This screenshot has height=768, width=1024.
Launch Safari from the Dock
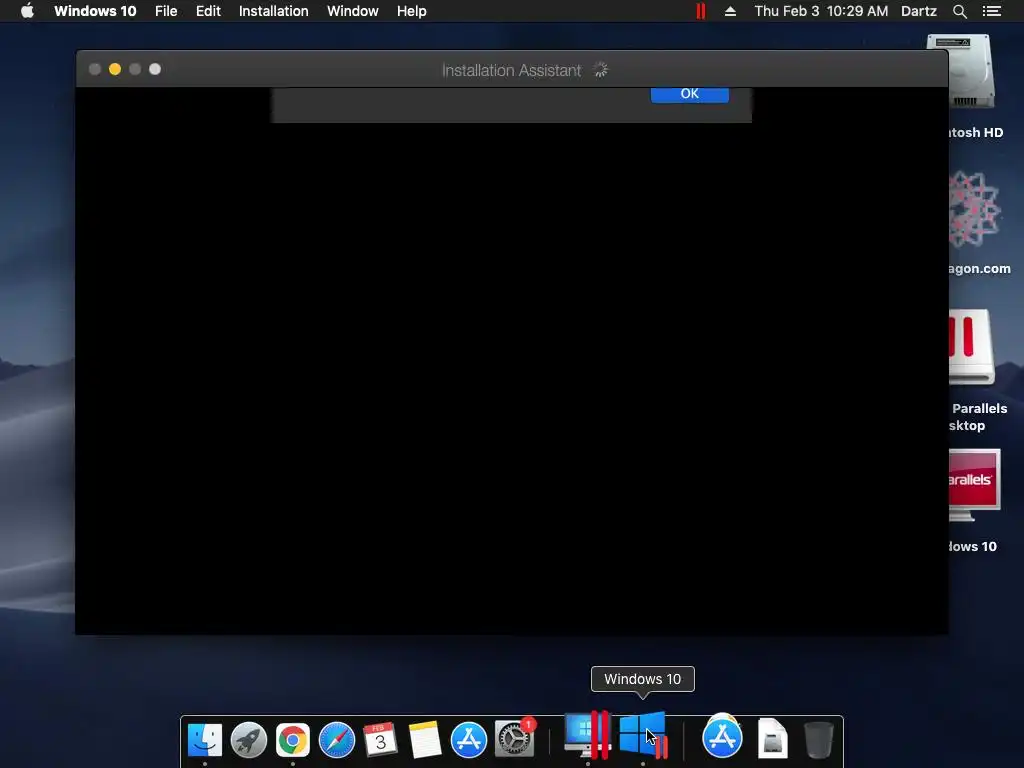(x=336, y=740)
